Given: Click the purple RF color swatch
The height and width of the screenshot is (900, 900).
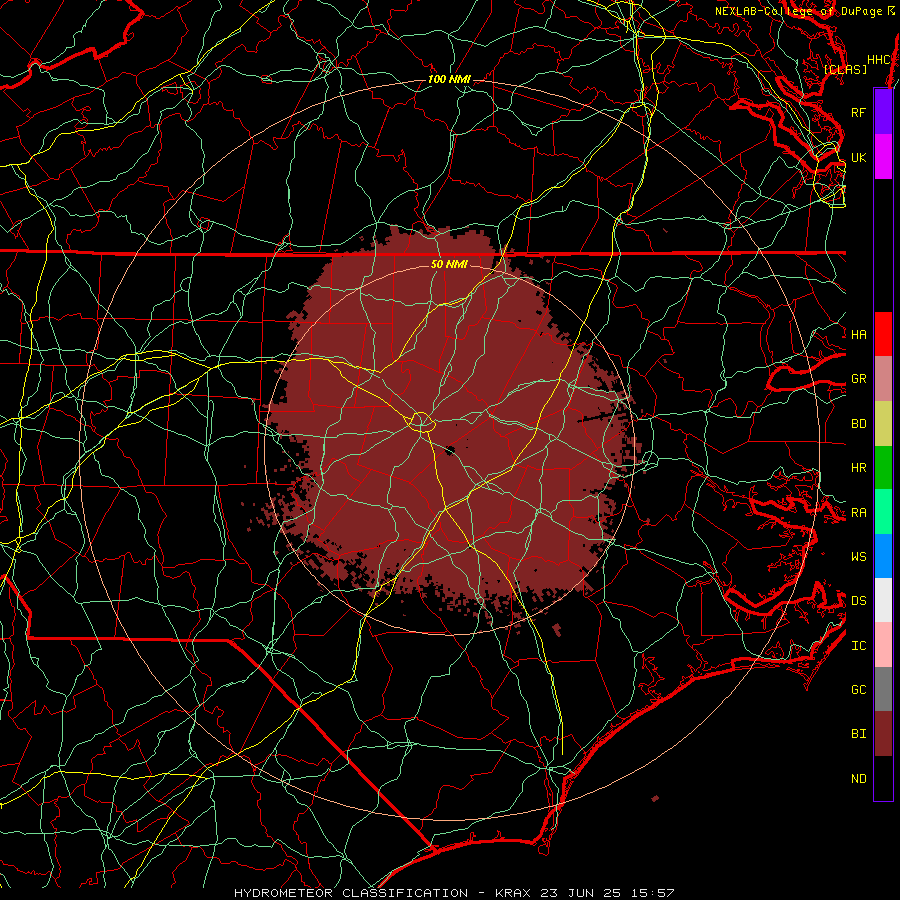Looking at the screenshot, I should 883,112.
